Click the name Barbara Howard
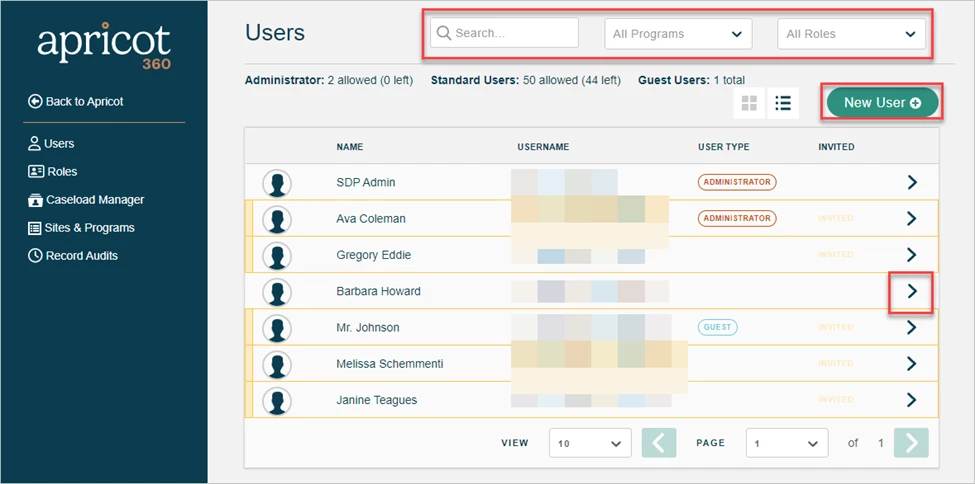 pyautogui.click(x=378, y=291)
